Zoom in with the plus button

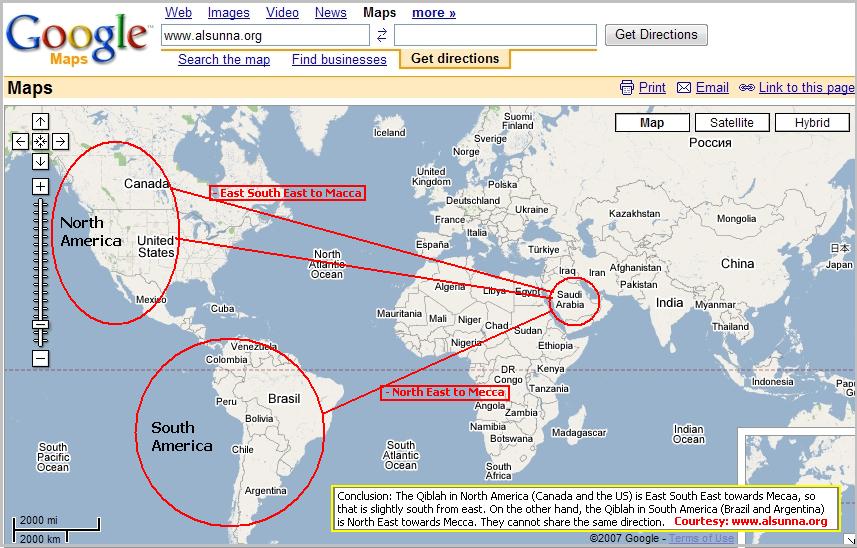[40, 186]
